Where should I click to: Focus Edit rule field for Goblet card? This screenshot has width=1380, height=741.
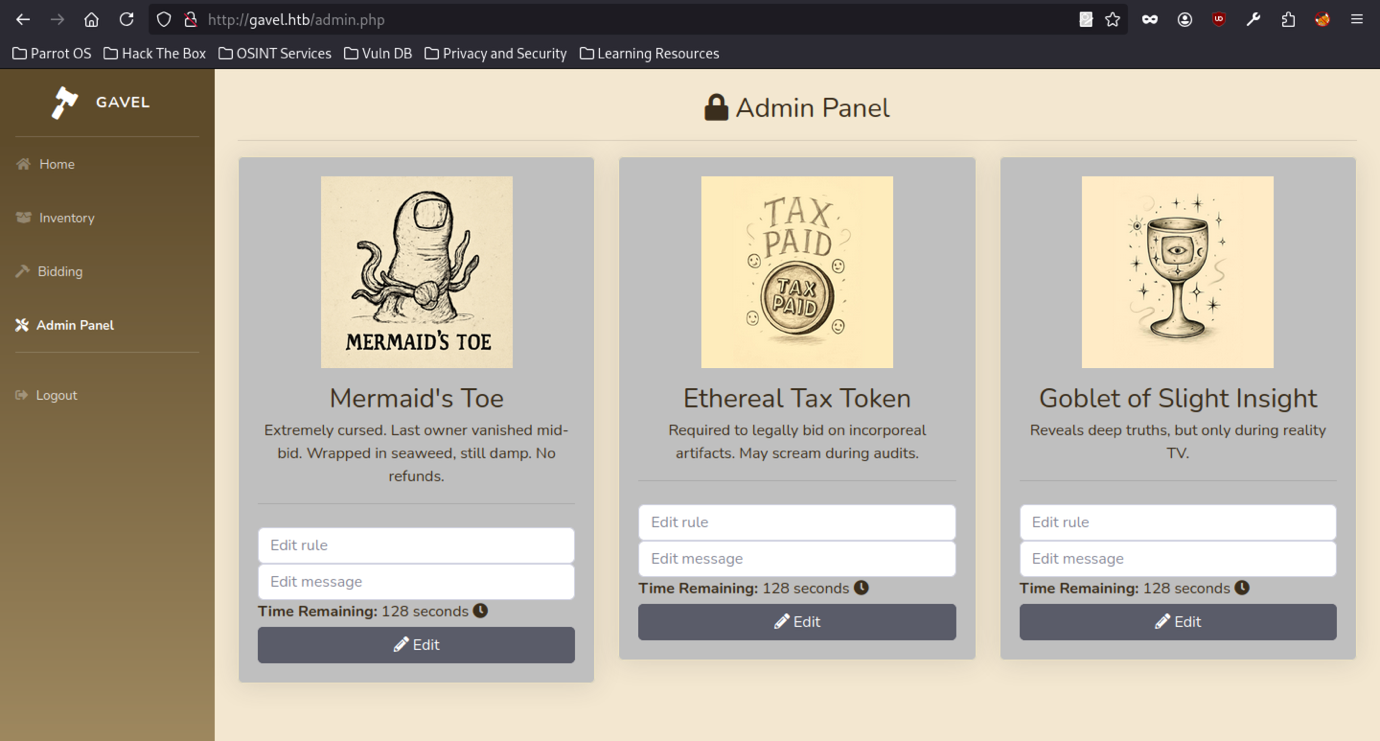point(1177,522)
